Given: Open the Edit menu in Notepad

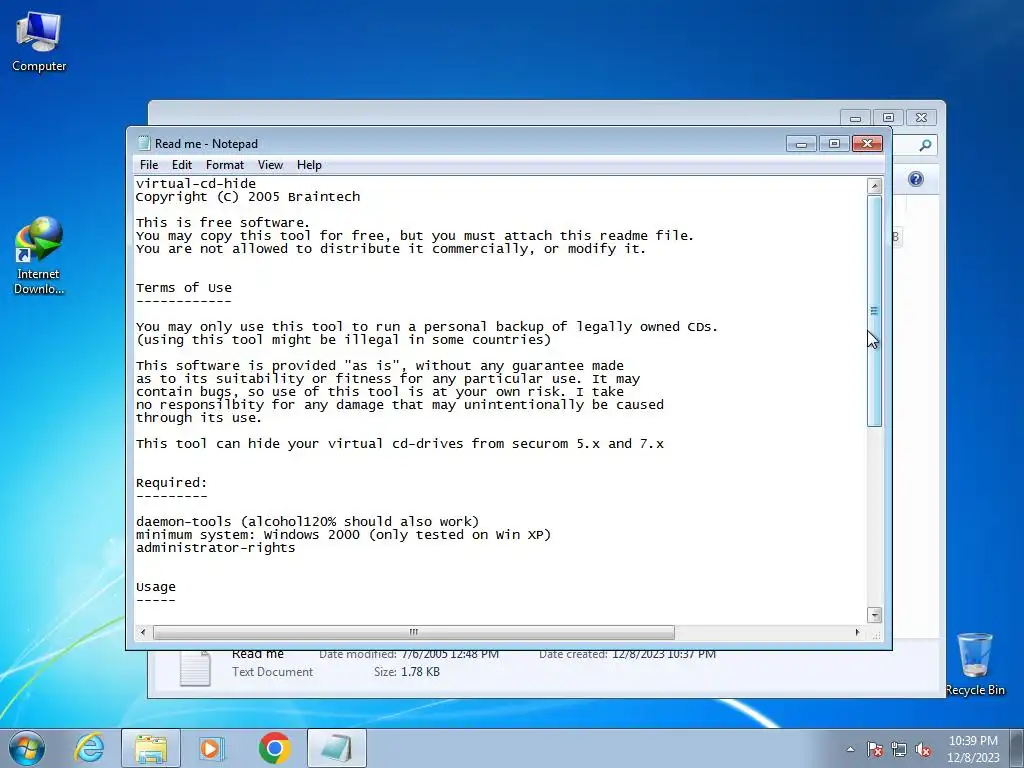Looking at the screenshot, I should point(182,165).
